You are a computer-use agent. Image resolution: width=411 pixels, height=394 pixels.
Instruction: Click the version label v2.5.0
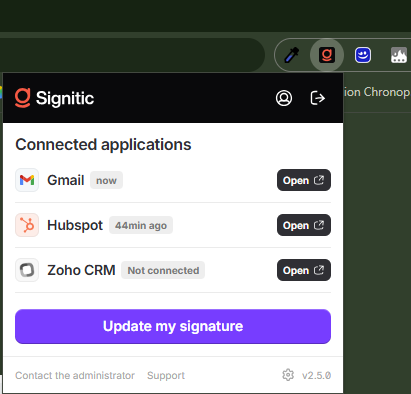tap(316, 375)
